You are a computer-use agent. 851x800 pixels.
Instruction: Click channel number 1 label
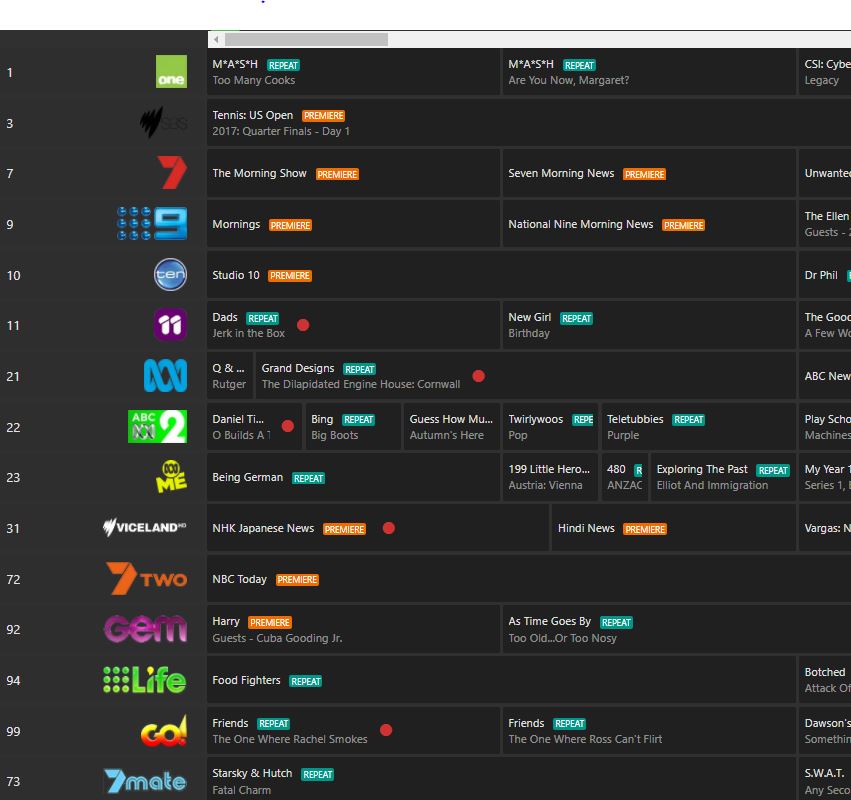tap(10, 72)
